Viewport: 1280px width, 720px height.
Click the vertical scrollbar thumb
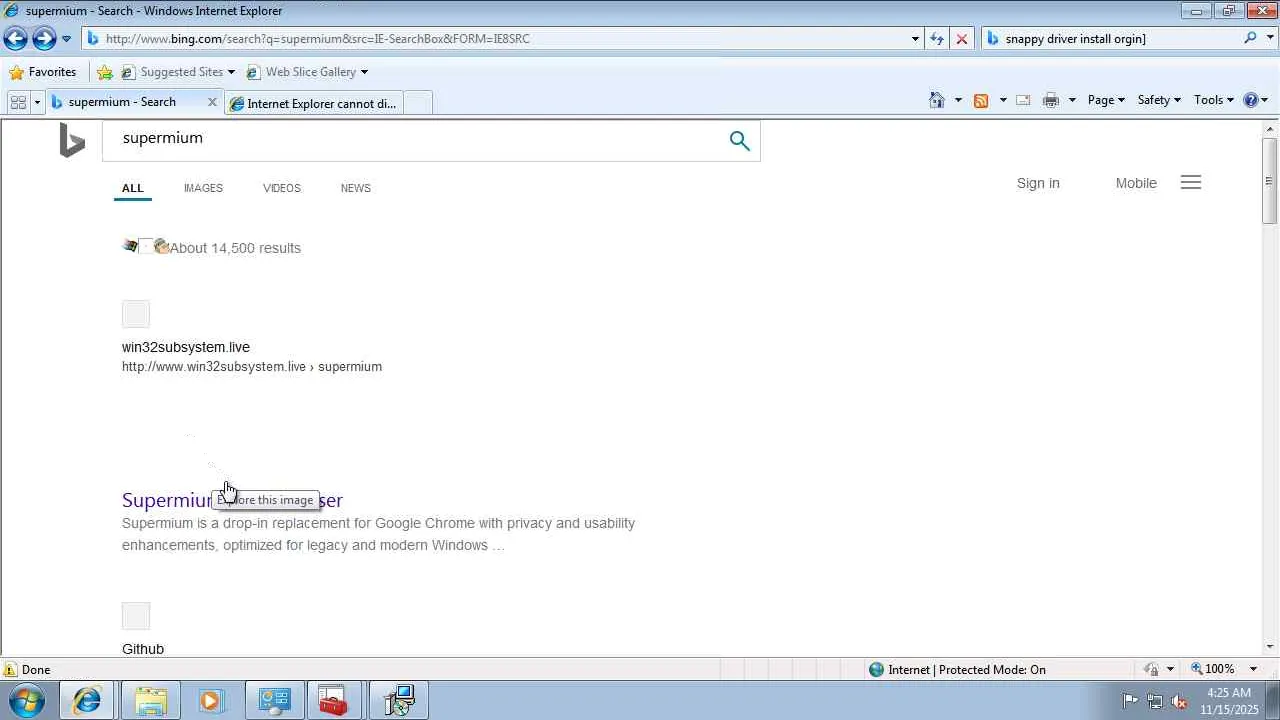(1270, 180)
